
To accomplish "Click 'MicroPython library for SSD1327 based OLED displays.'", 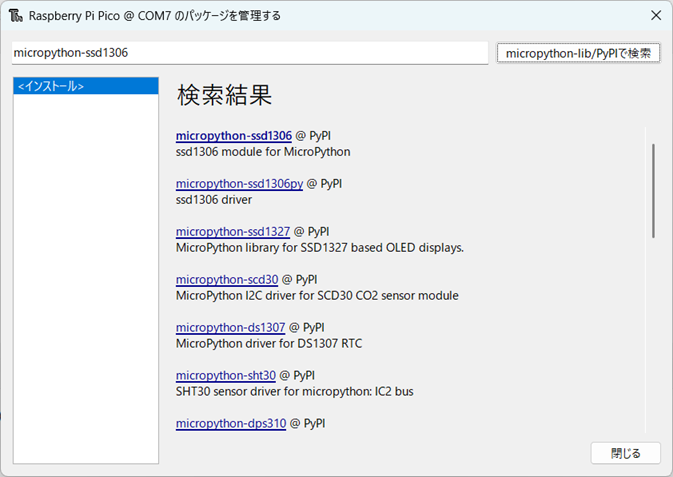I will [320, 248].
